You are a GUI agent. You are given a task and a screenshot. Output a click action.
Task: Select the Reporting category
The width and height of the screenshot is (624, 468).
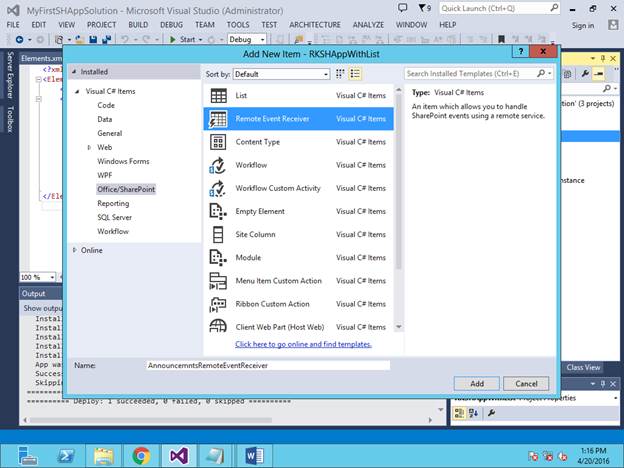point(113,203)
